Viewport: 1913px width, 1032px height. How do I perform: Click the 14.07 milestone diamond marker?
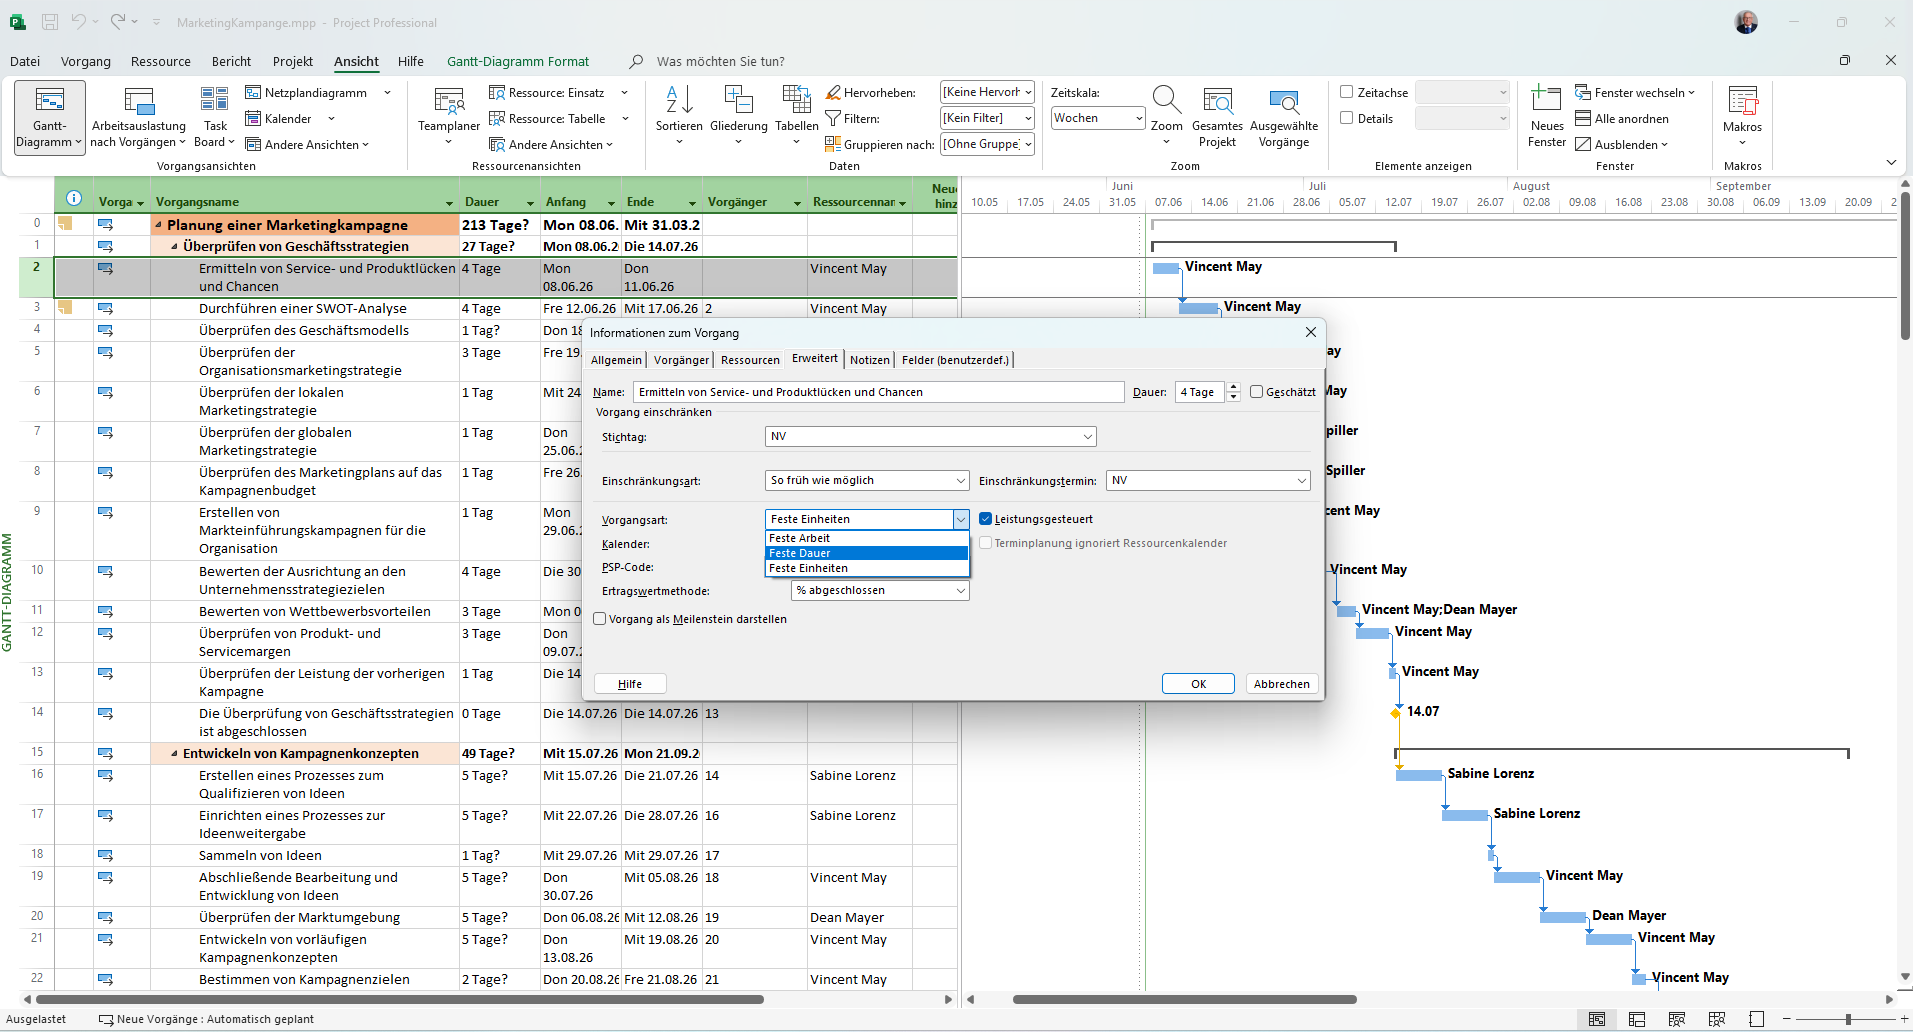[1396, 713]
